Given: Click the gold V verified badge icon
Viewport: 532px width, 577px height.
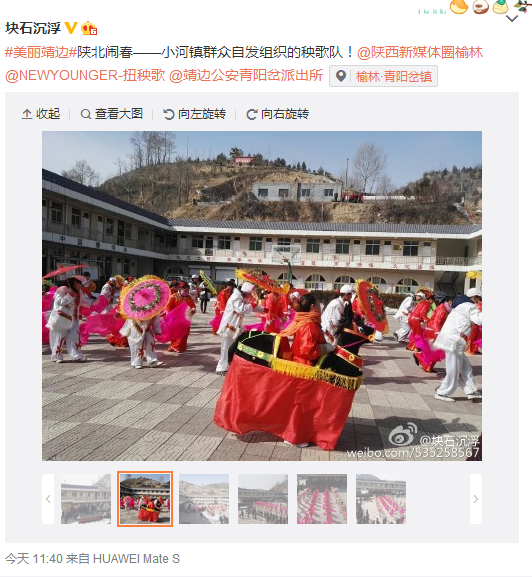Looking at the screenshot, I should pos(71,28).
